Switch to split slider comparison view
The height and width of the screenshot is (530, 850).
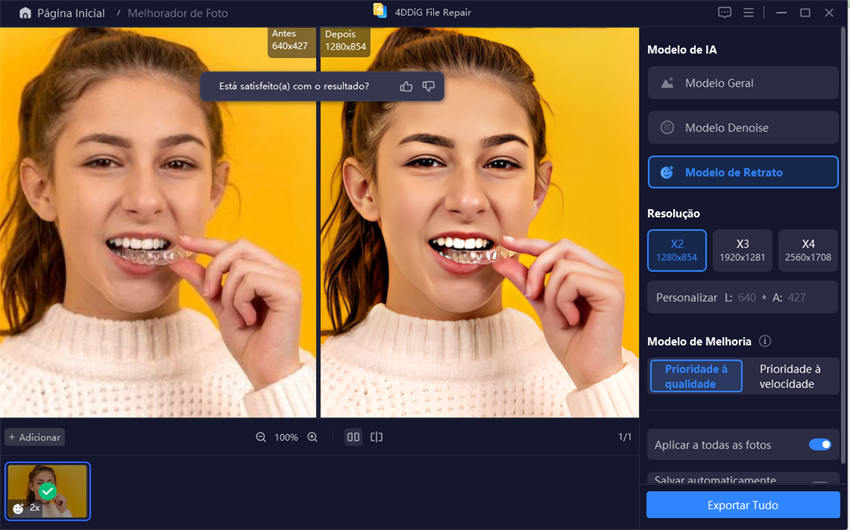coord(377,437)
